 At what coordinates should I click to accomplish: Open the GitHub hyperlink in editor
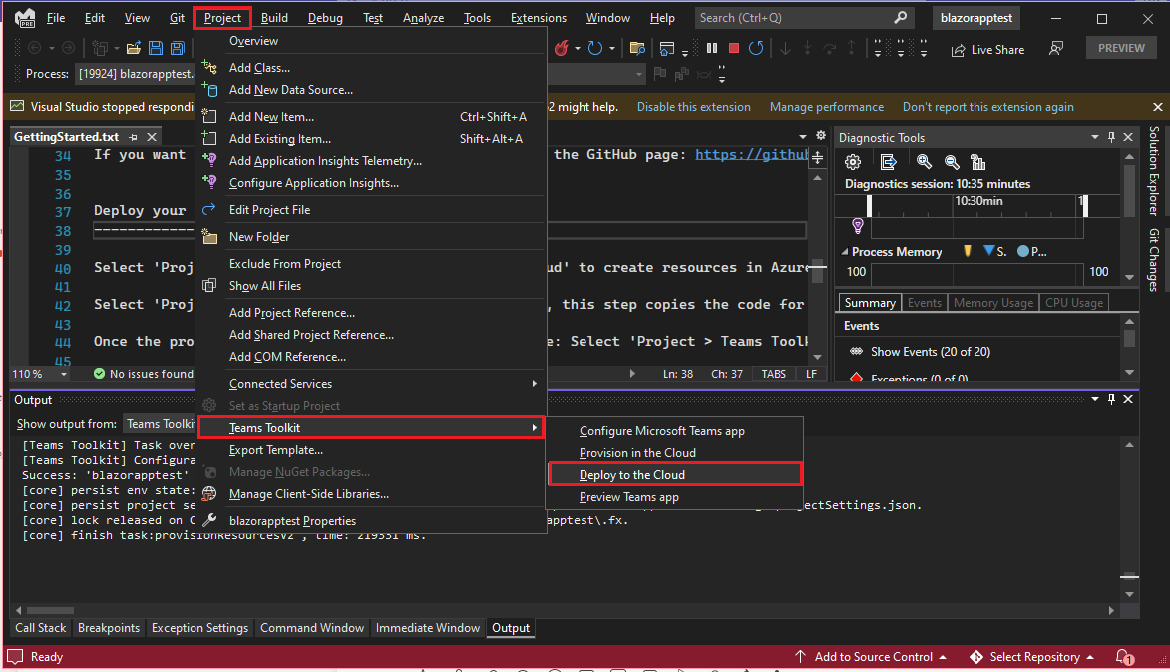(x=751, y=154)
